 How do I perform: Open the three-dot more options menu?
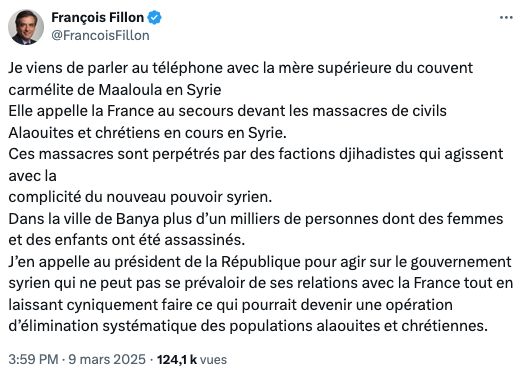click(x=506, y=18)
